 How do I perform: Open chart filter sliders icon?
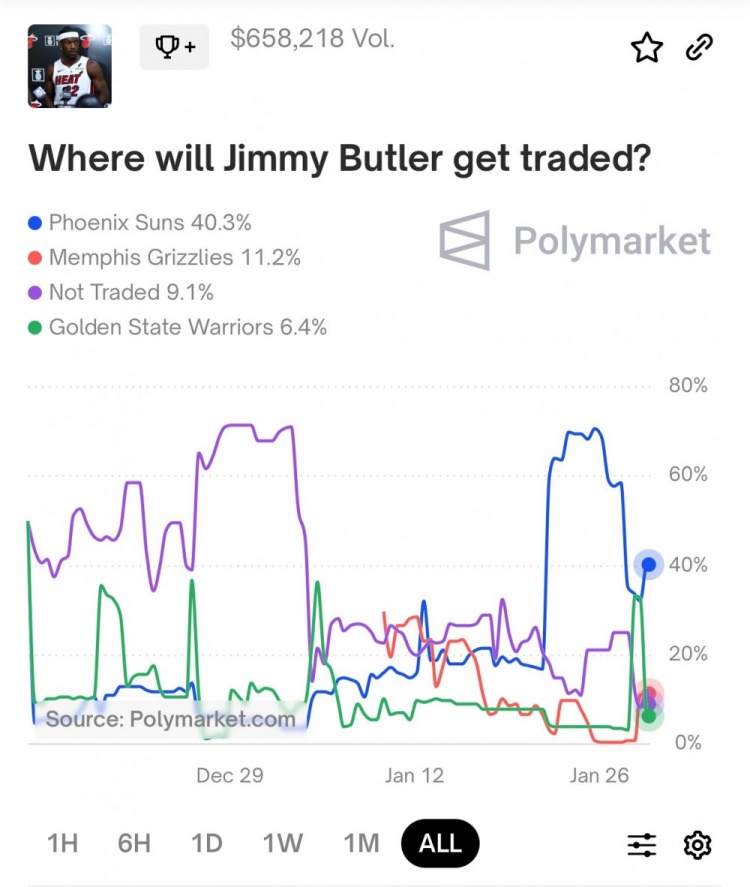(642, 845)
